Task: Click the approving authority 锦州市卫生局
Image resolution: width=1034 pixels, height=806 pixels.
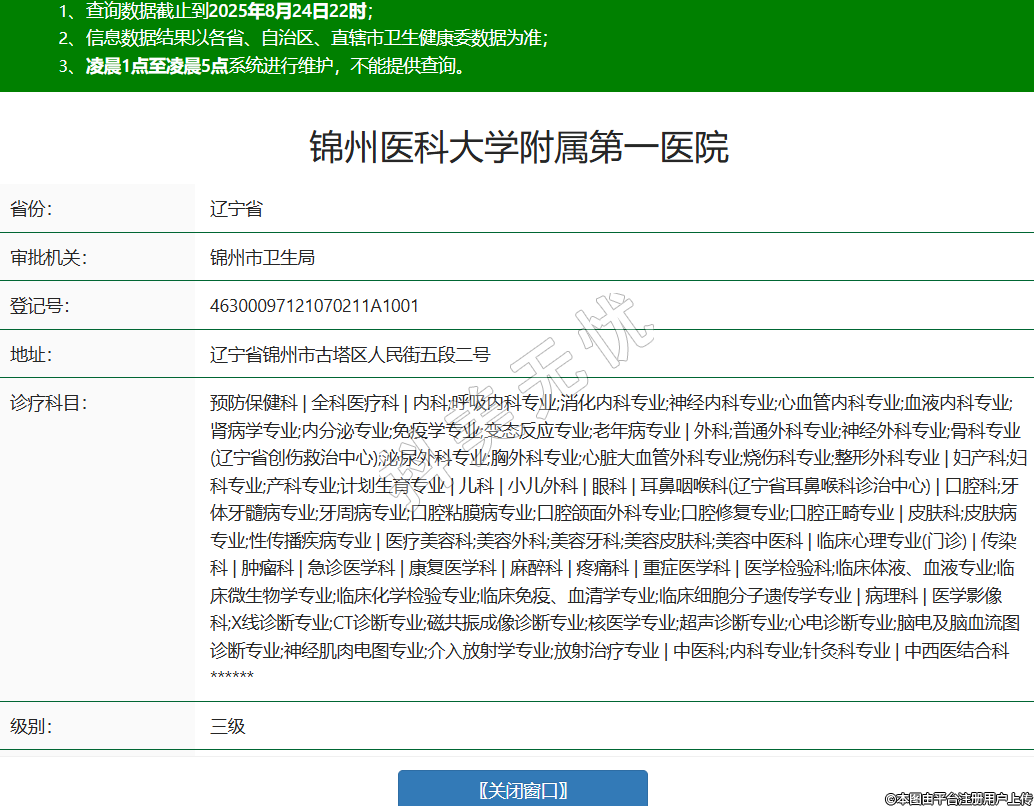Action: point(262,257)
